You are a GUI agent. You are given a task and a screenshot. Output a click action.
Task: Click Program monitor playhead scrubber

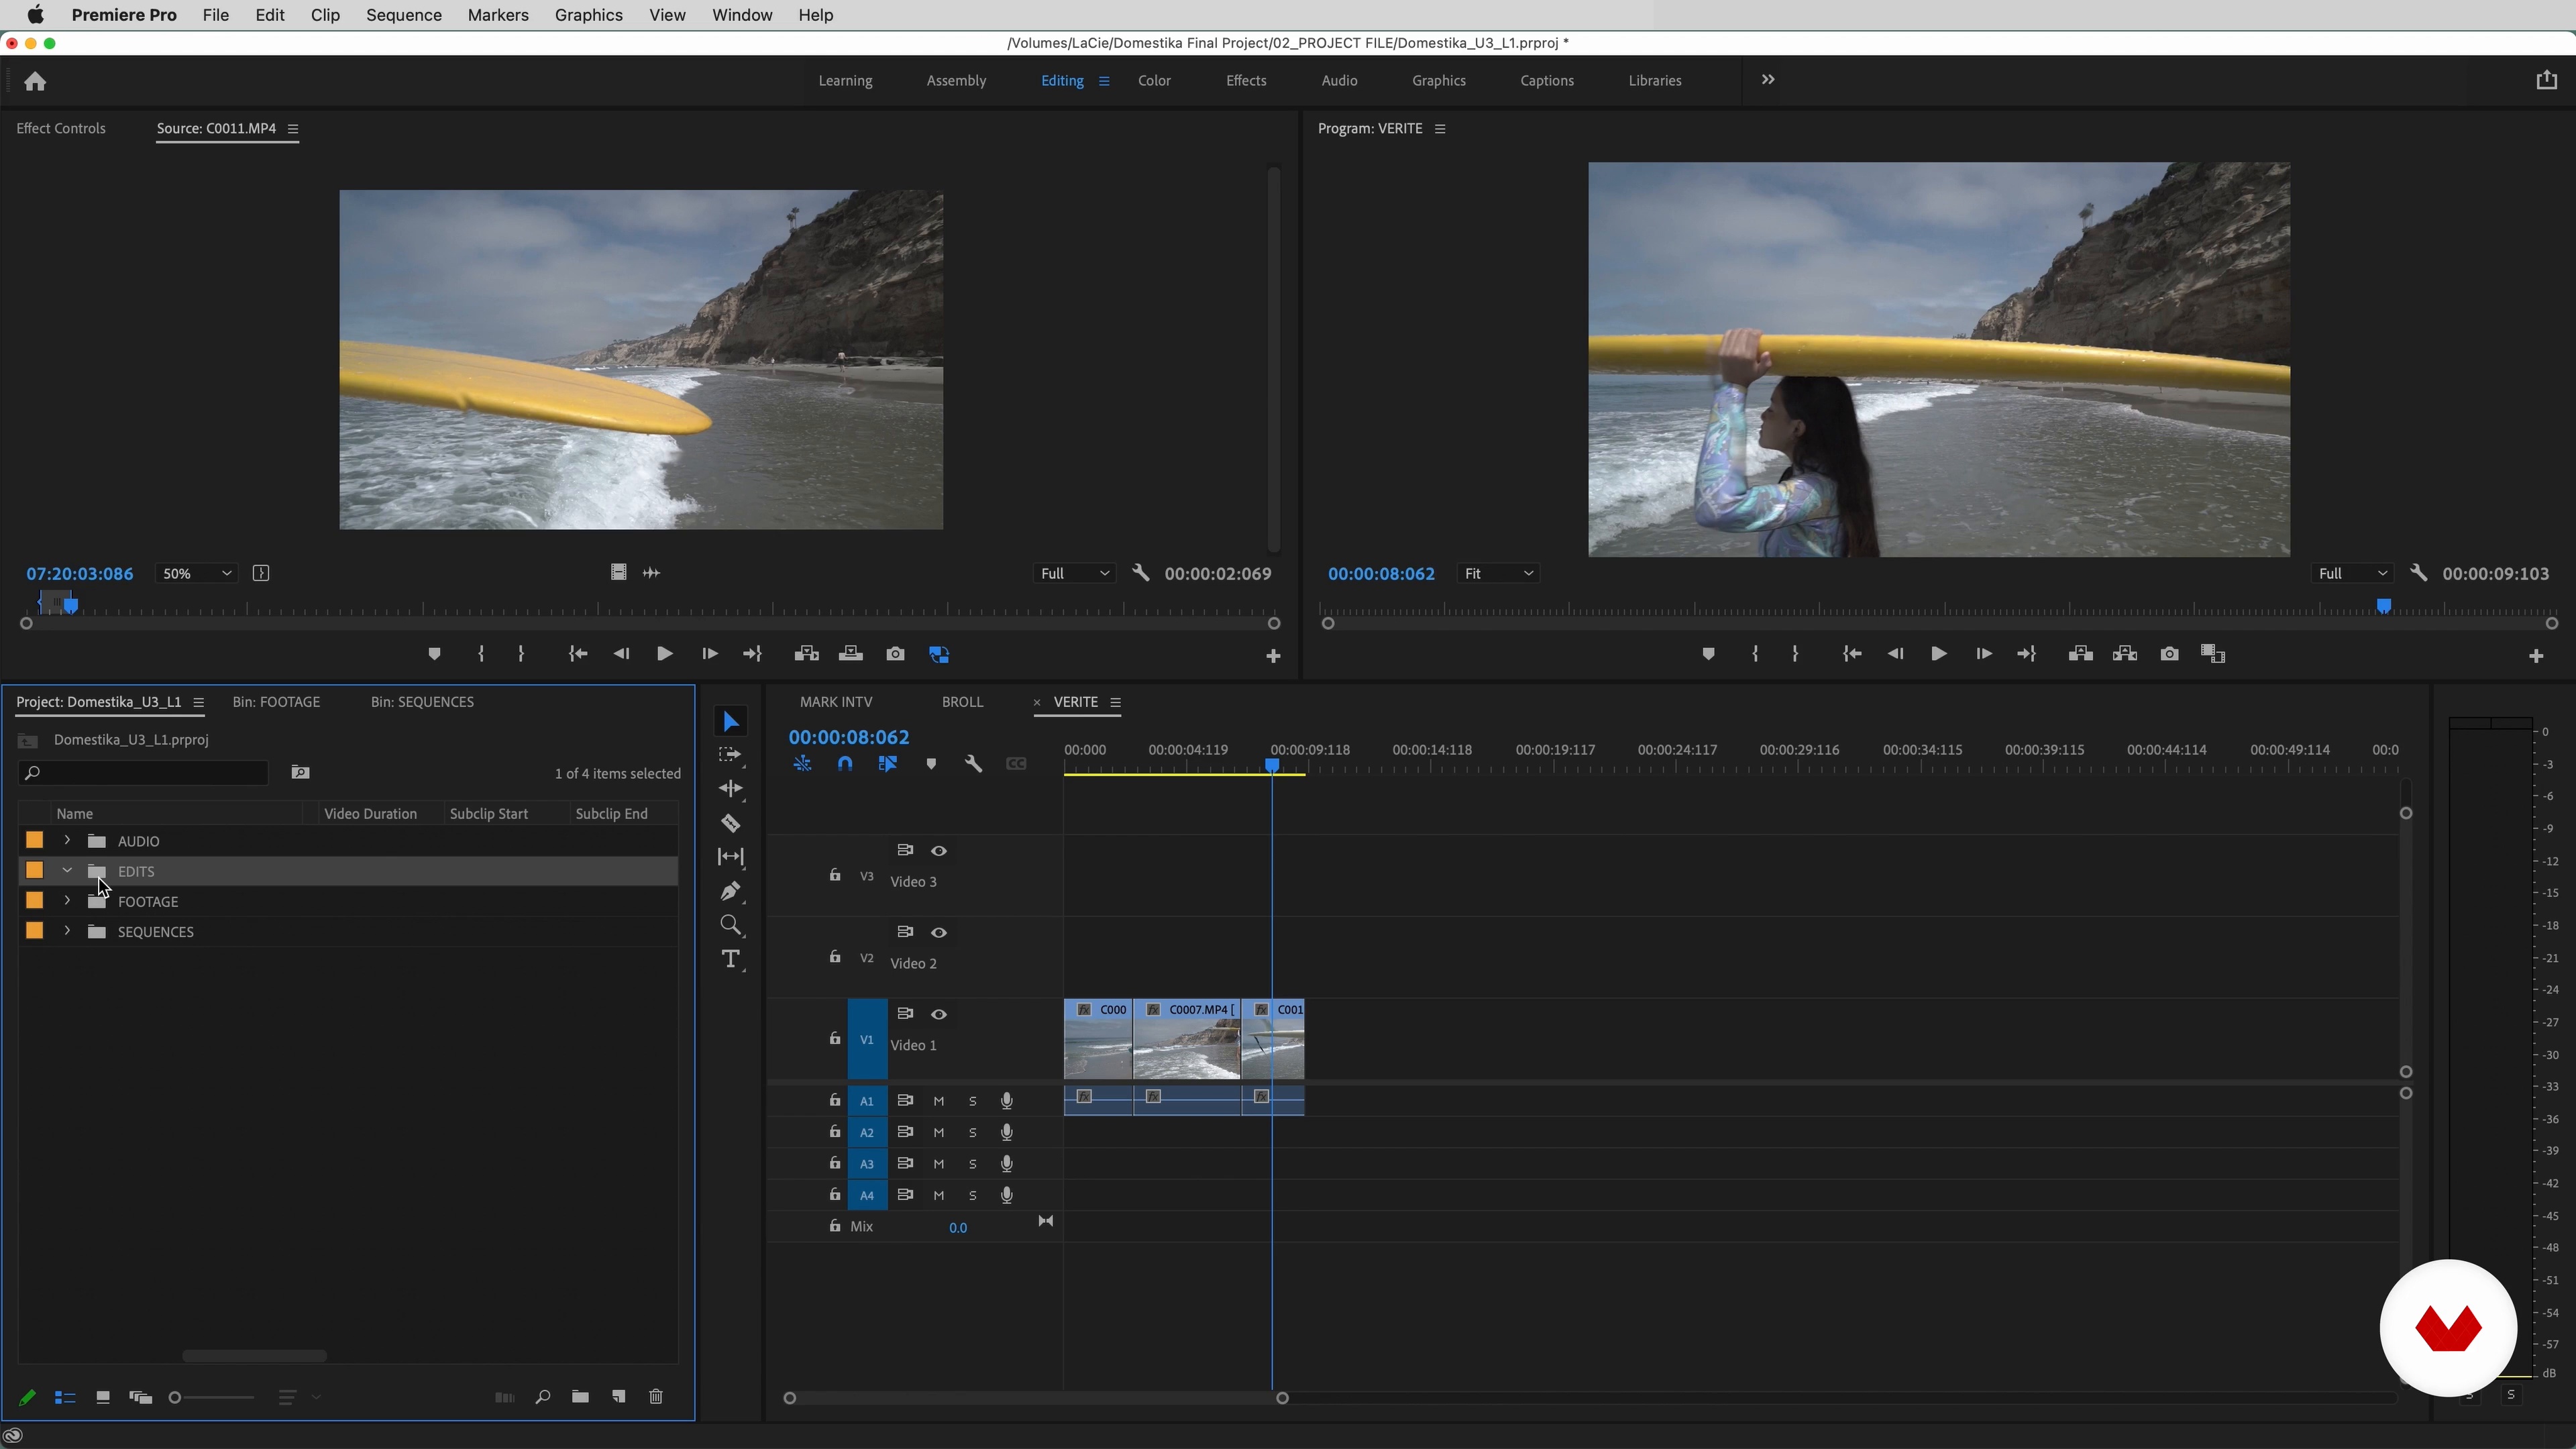pyautogui.click(x=2384, y=606)
